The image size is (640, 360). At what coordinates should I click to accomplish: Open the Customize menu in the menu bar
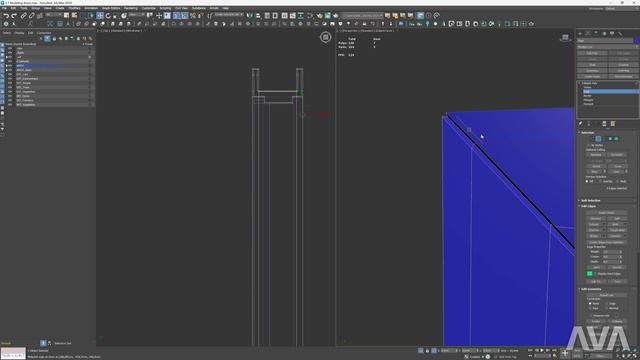pyautogui.click(x=148, y=8)
